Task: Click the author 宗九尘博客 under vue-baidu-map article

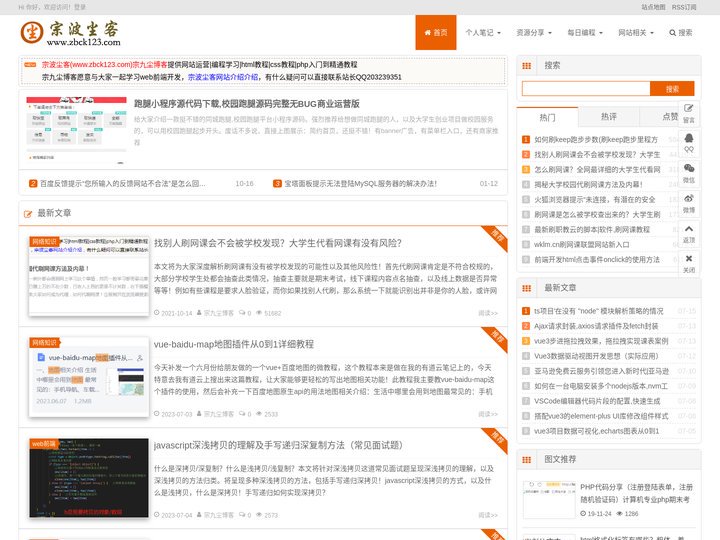Action: coord(219,414)
